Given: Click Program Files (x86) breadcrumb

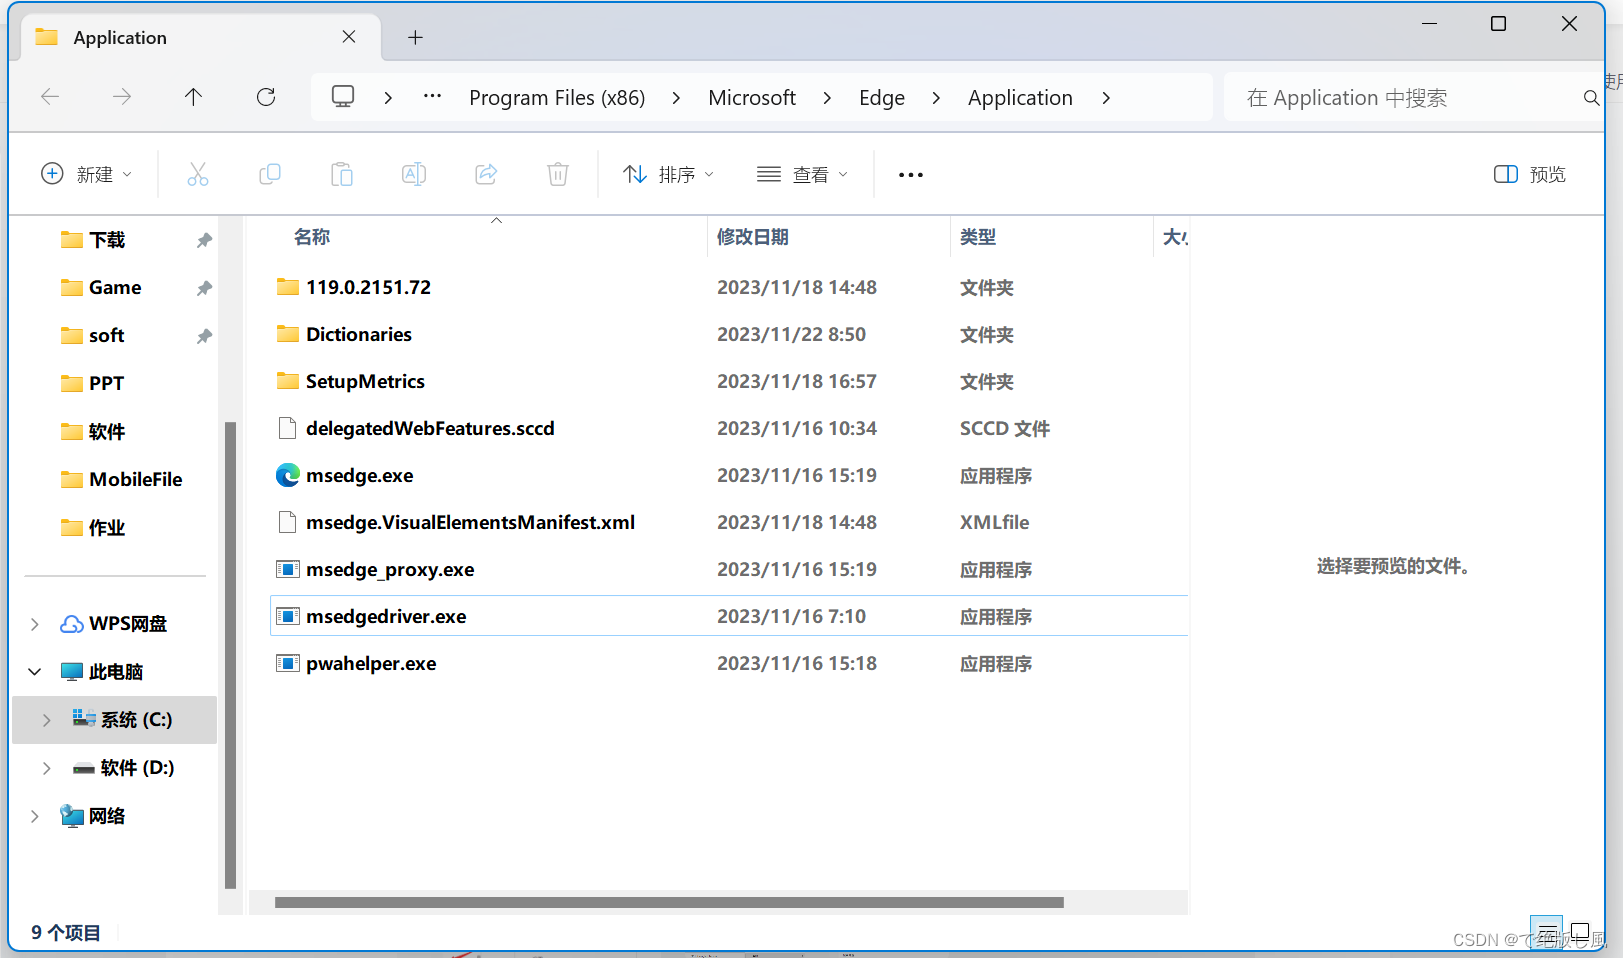Looking at the screenshot, I should click(557, 98).
